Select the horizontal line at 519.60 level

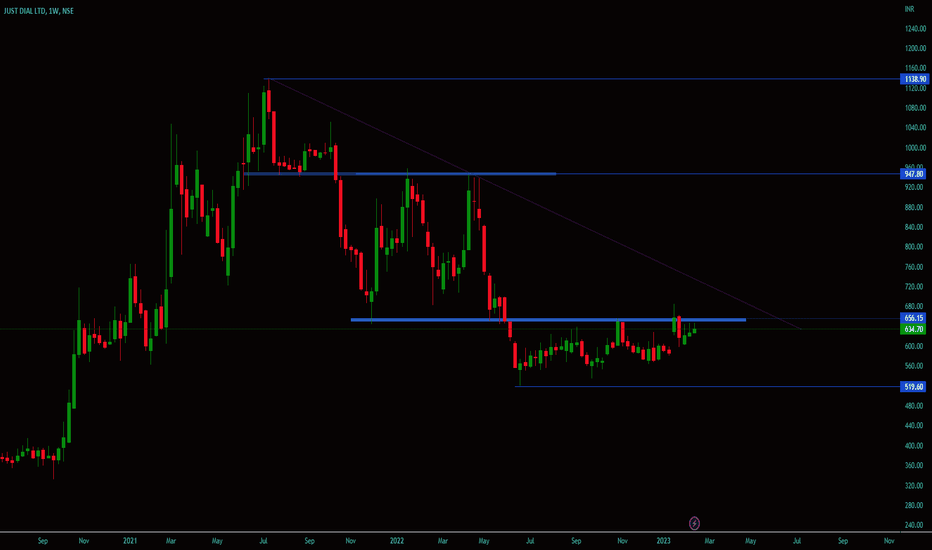click(707, 386)
